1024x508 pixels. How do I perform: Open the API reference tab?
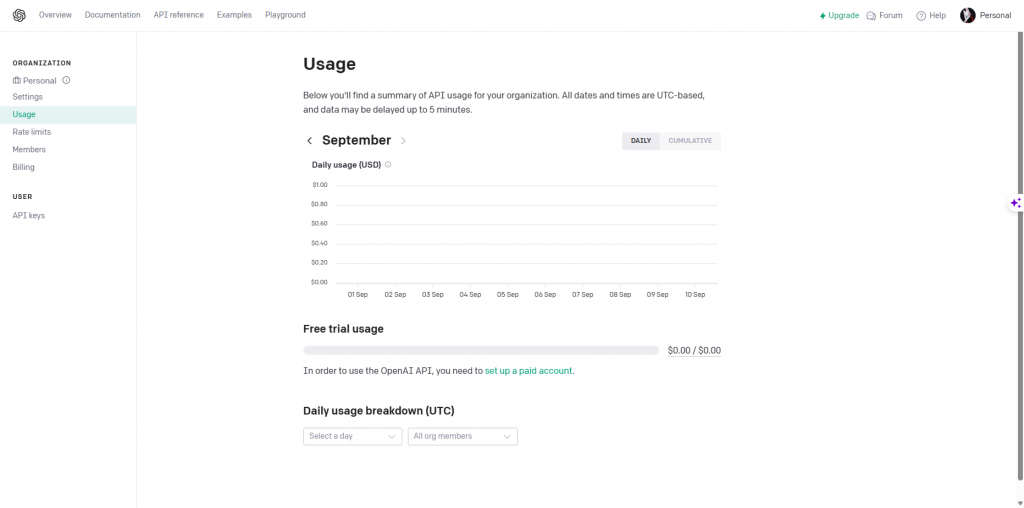178,15
